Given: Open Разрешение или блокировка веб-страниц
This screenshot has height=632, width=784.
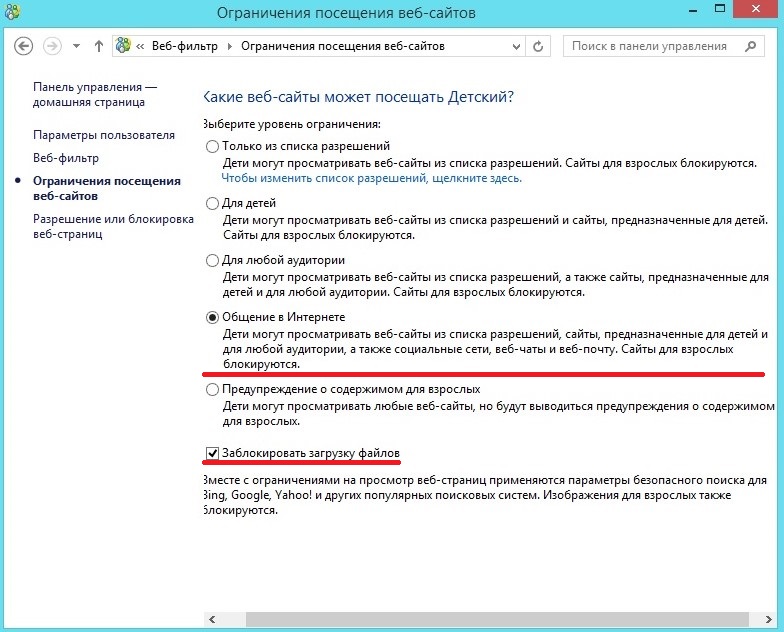Looking at the screenshot, I should pyautogui.click(x=113, y=226).
